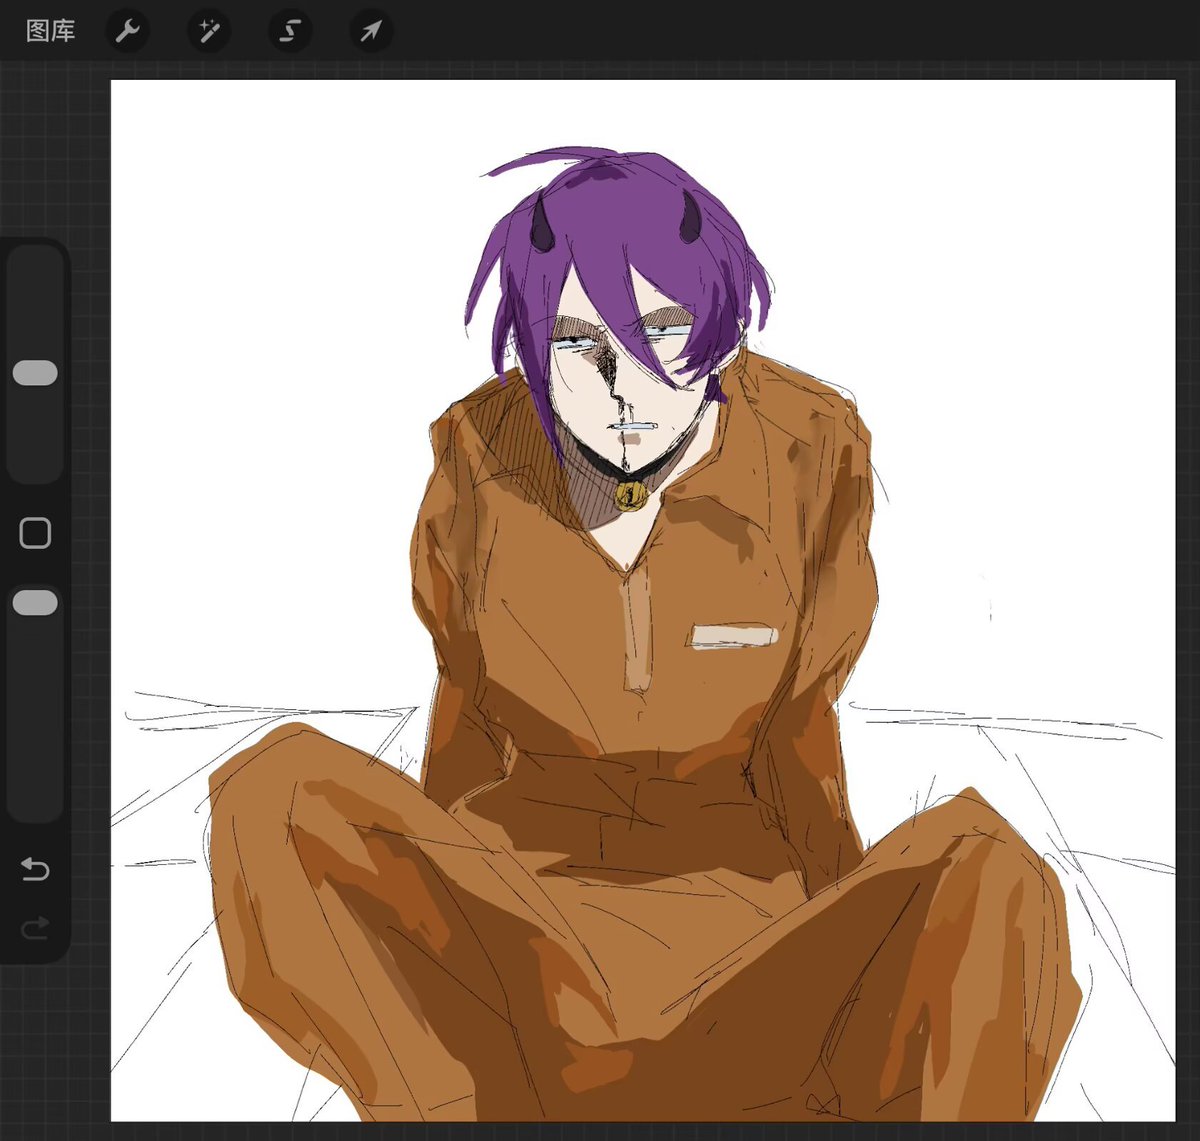The image size is (1200, 1141).
Task: Activate the Transform arrow tool
Action: (x=370, y=32)
